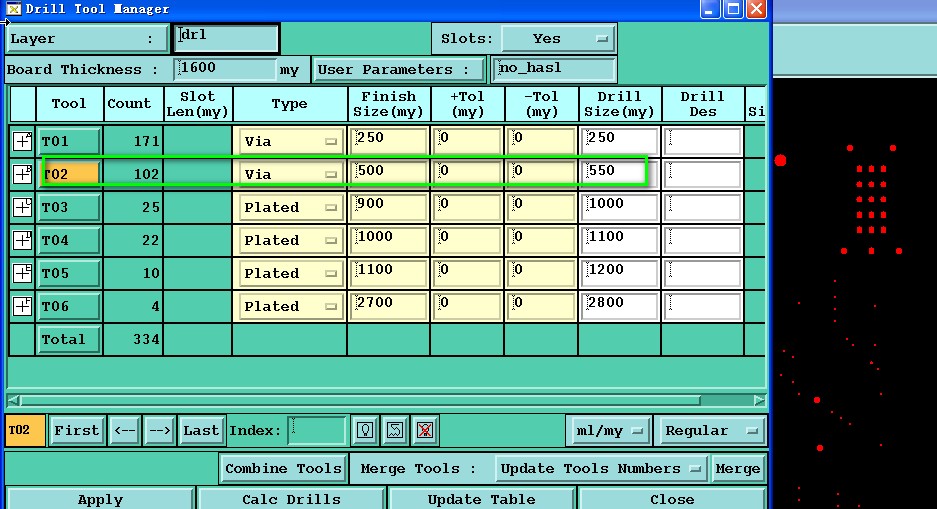Screen dimensions: 937x509
Task: Click the Close button at bottom
Action: pyautogui.click(x=672, y=499)
